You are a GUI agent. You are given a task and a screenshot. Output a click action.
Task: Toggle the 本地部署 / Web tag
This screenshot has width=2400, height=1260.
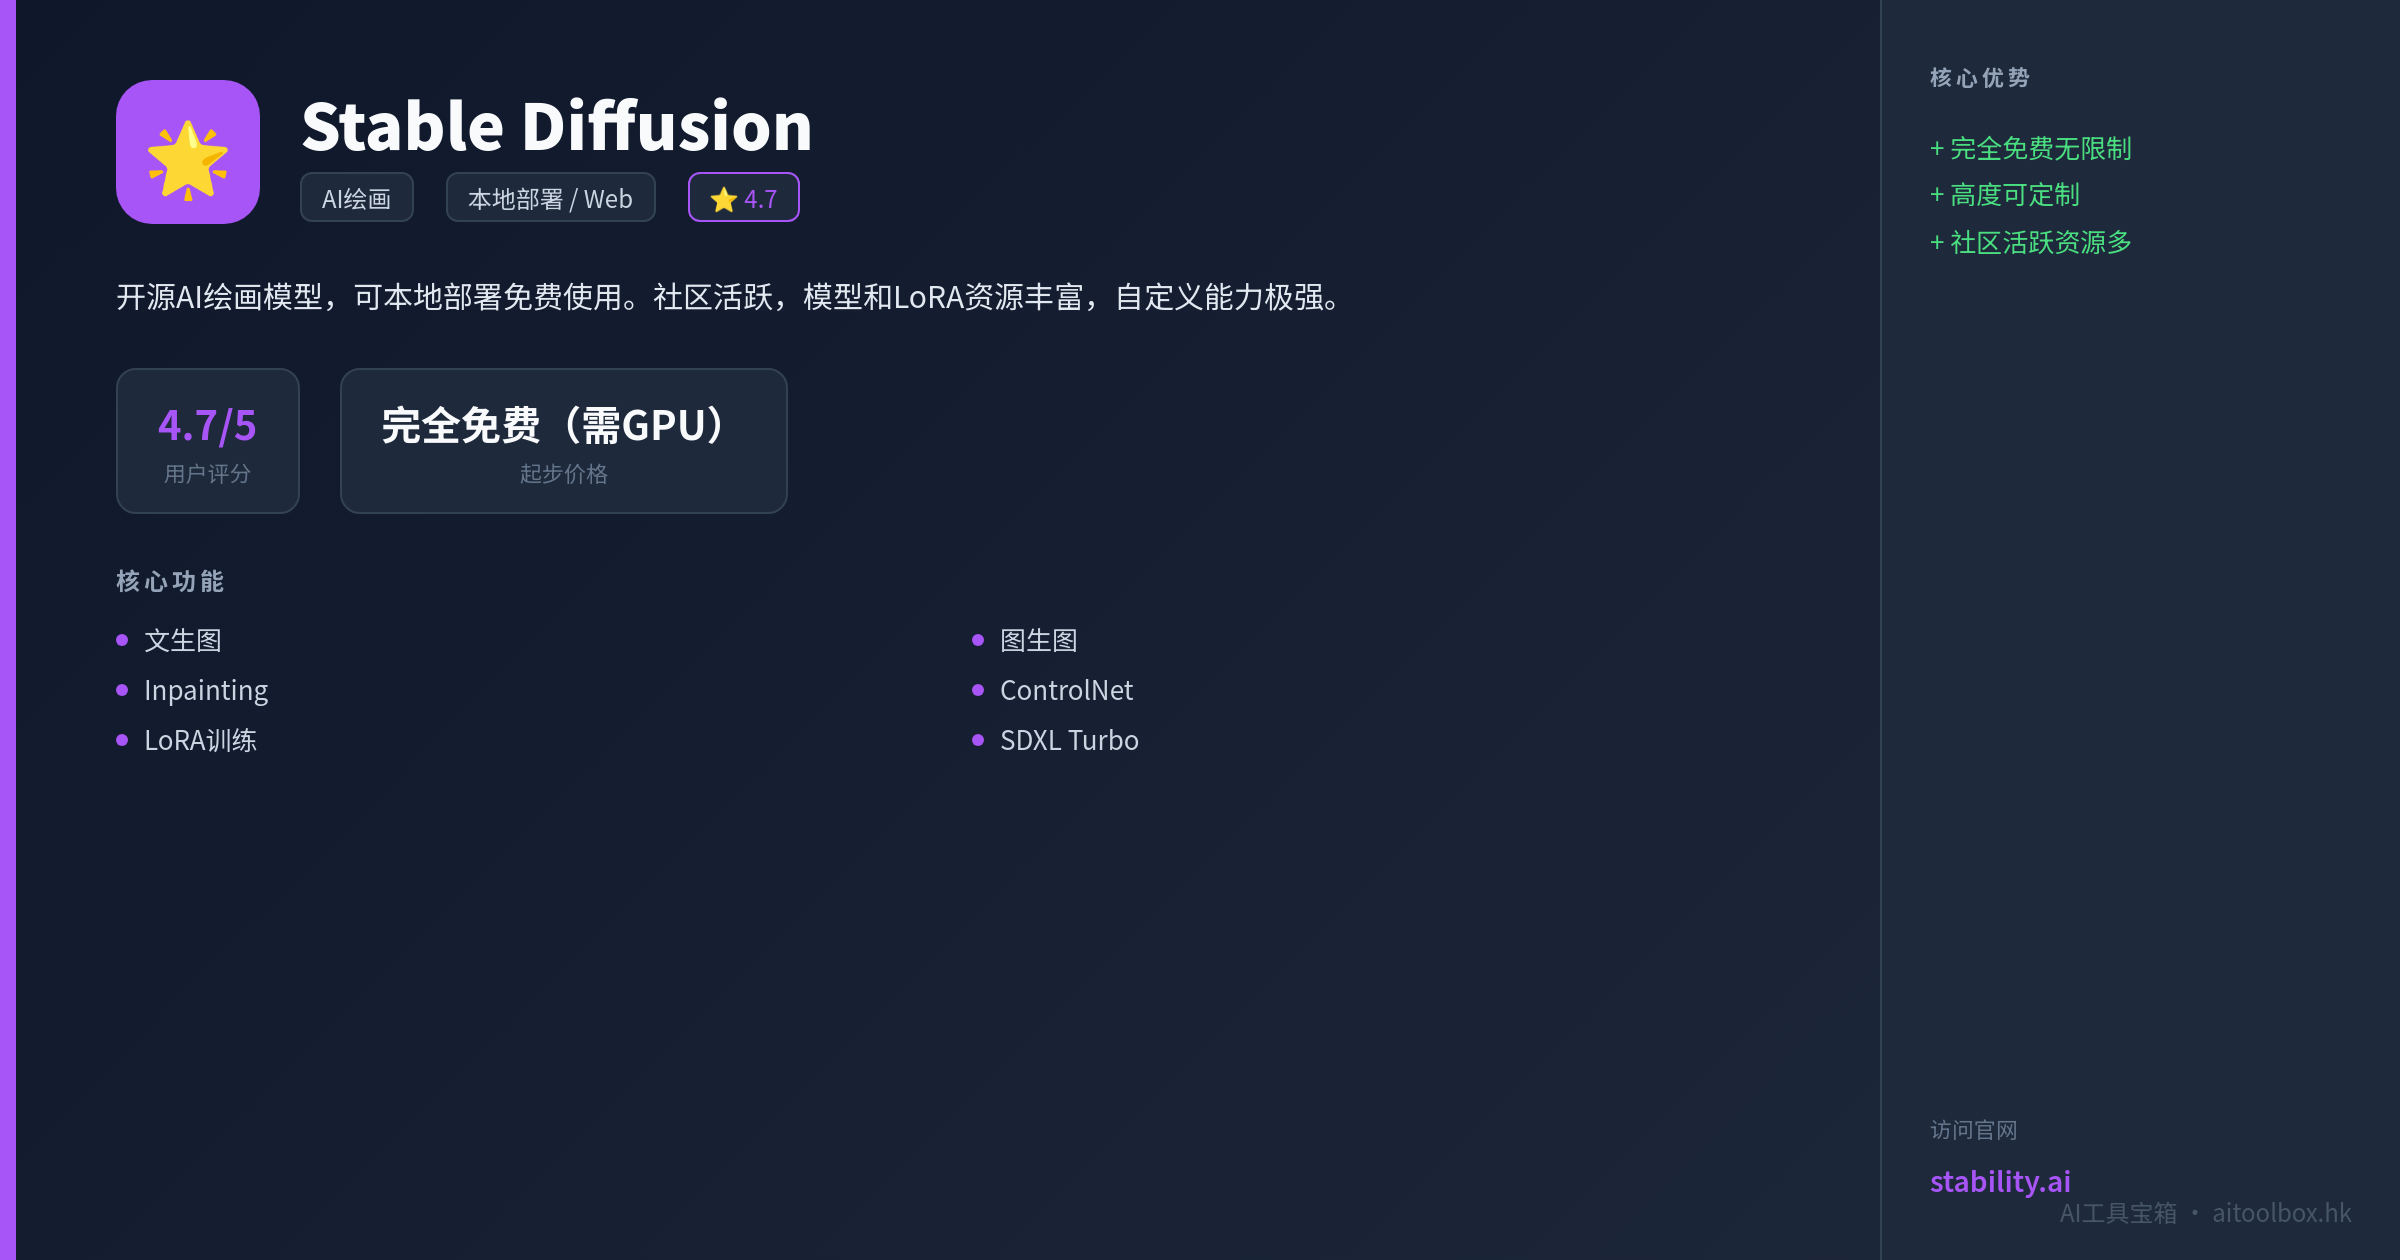click(x=550, y=197)
